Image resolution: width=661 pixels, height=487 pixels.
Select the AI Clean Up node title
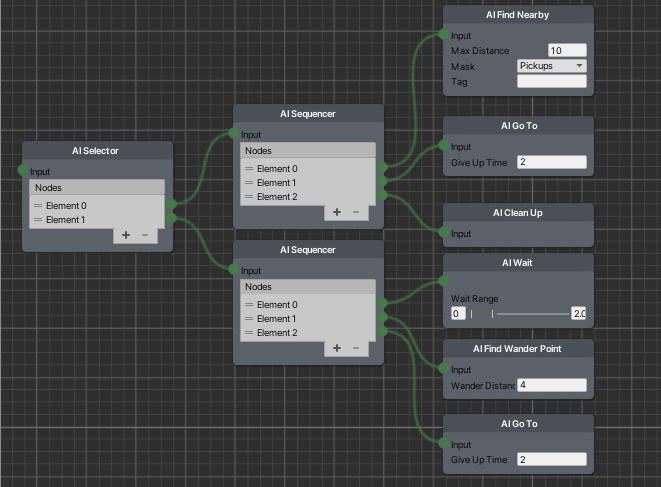point(518,213)
